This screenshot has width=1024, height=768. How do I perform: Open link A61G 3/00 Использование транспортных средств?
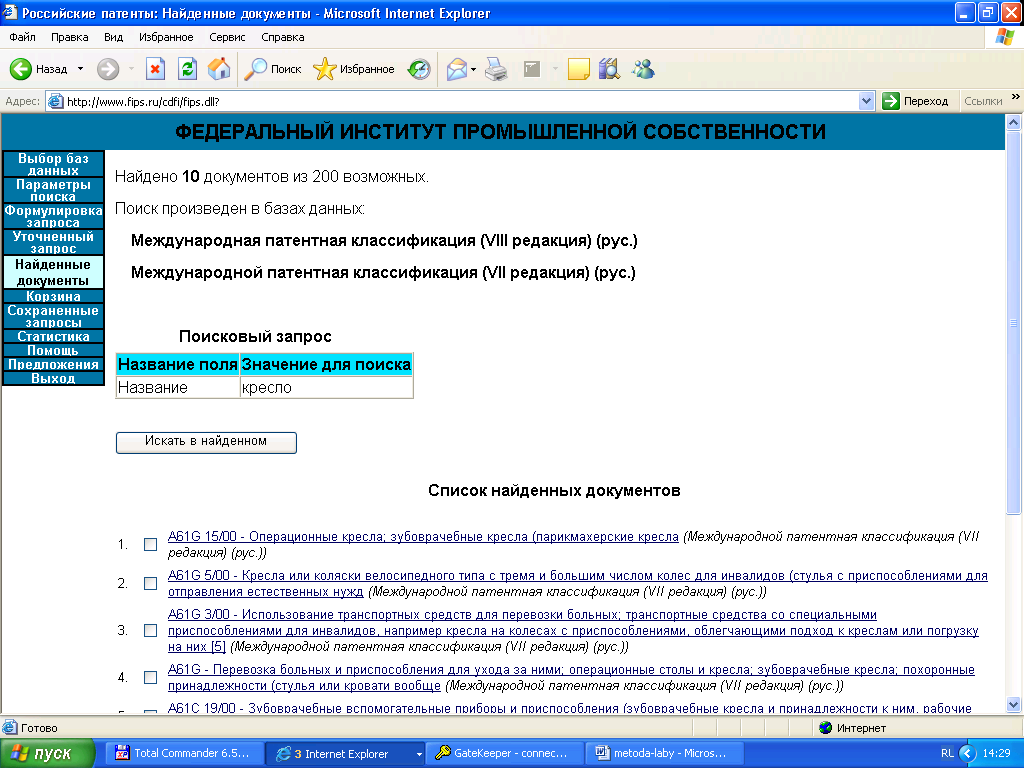[x=573, y=630]
